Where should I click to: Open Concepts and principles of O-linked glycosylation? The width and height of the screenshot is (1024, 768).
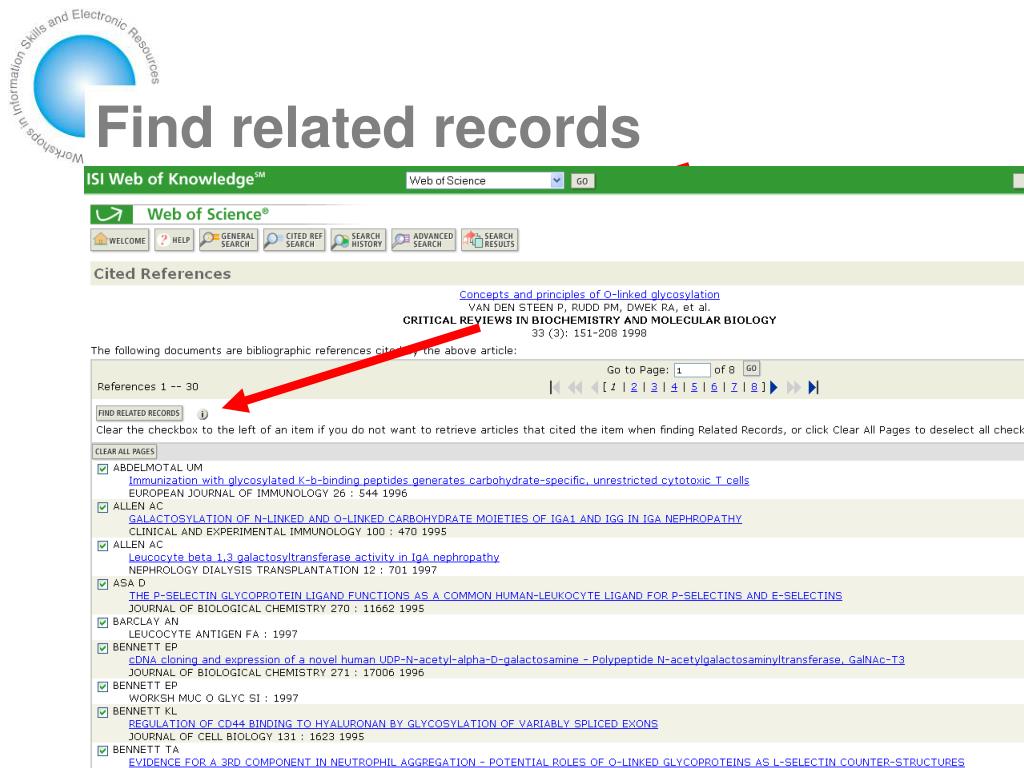(x=589, y=295)
